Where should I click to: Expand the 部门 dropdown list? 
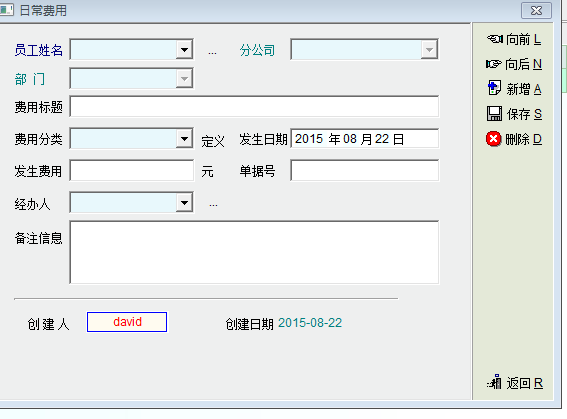(184, 78)
